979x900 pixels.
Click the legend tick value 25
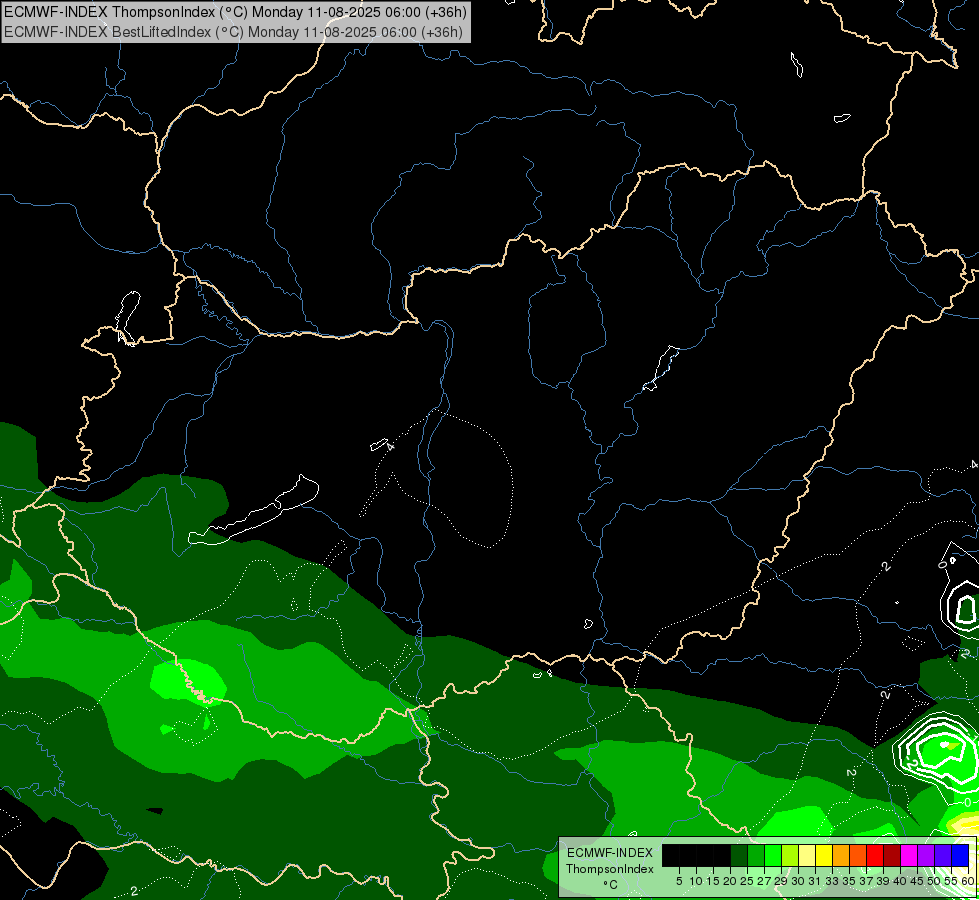747,881
